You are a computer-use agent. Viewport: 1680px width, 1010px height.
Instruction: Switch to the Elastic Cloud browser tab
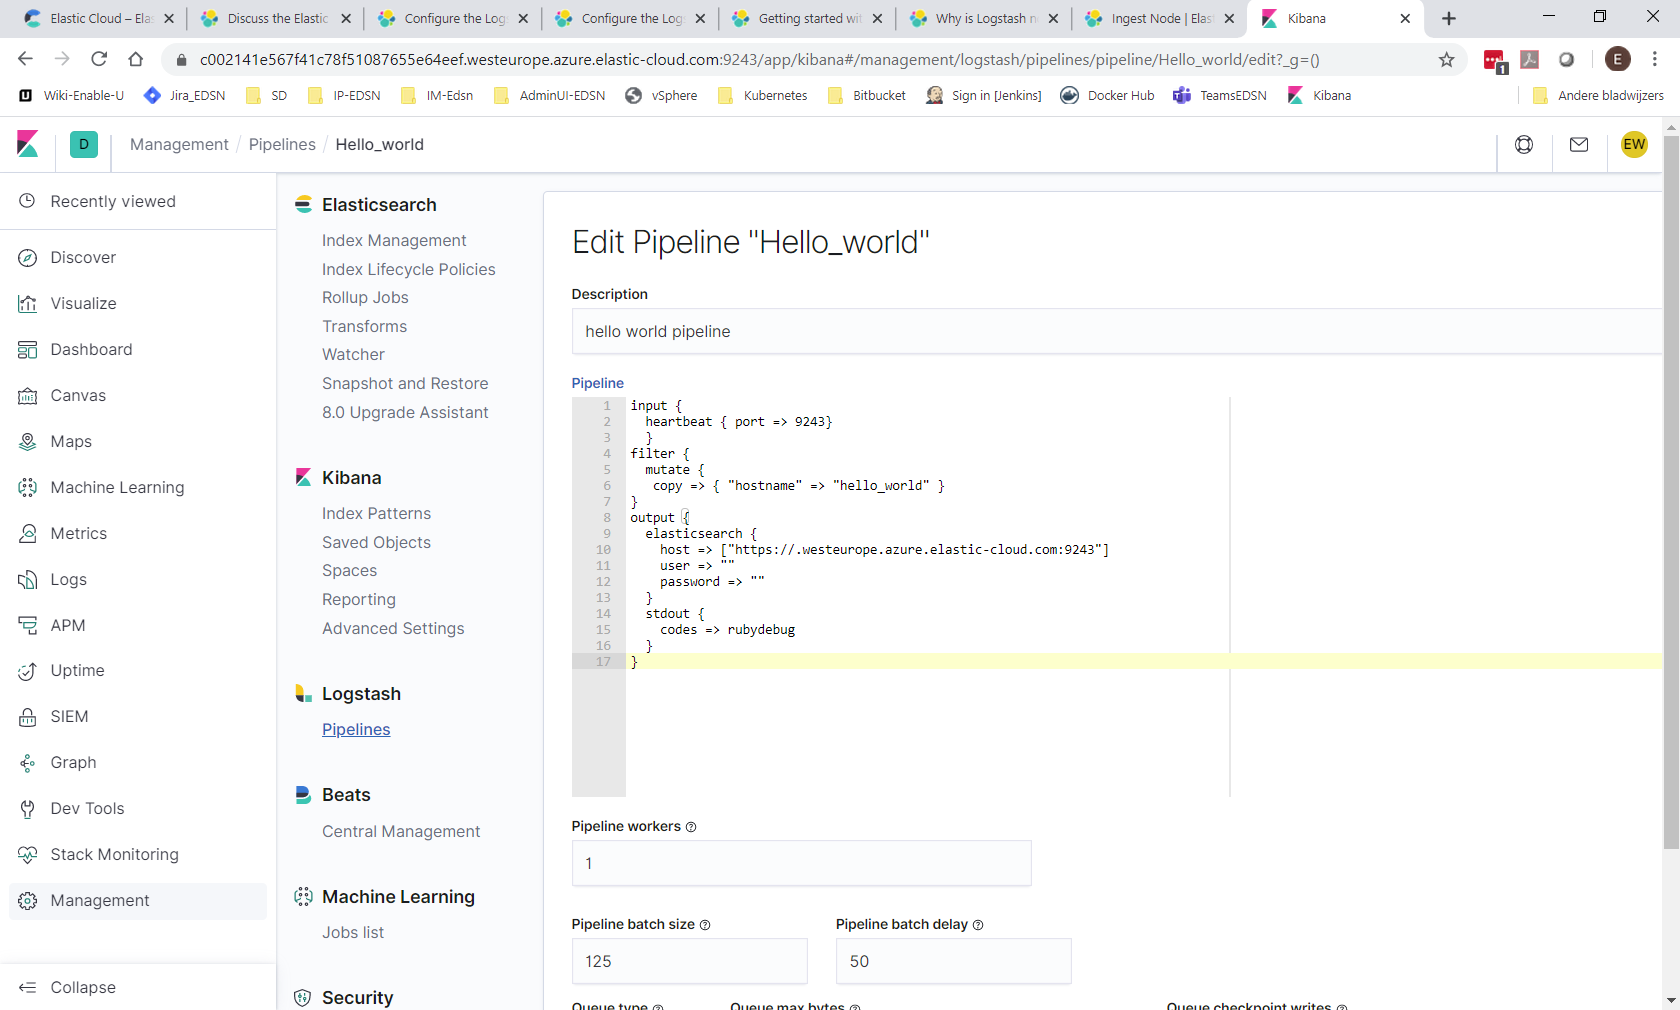coord(98,18)
